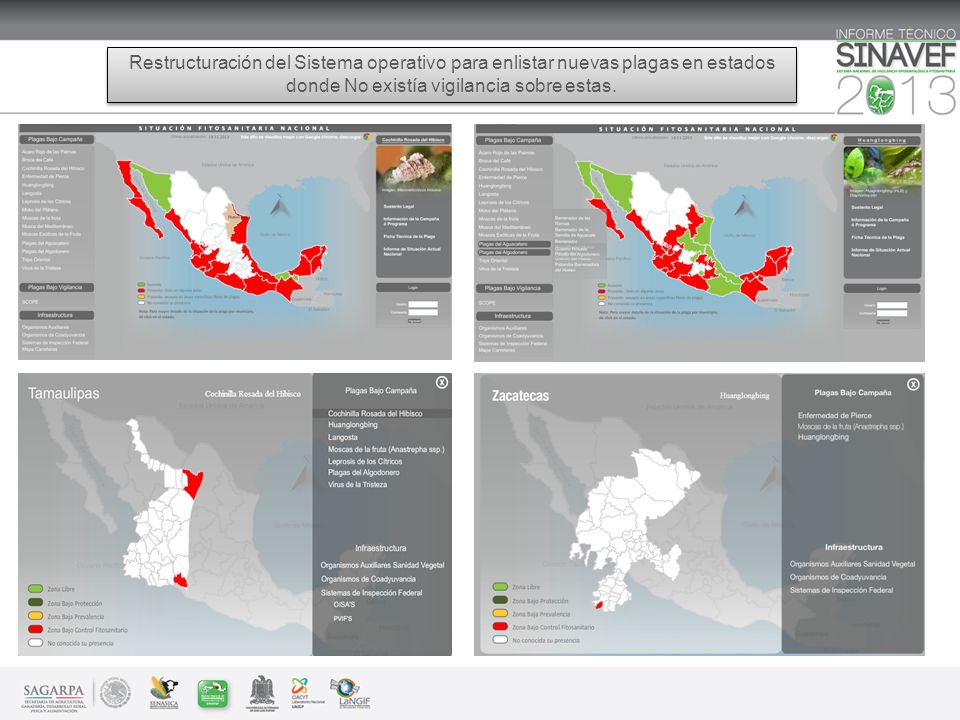Viewport: 960px width, 720px height.
Task: Open Sustento Legal in Cochinilla Rosada info panel
Action: pos(399,207)
